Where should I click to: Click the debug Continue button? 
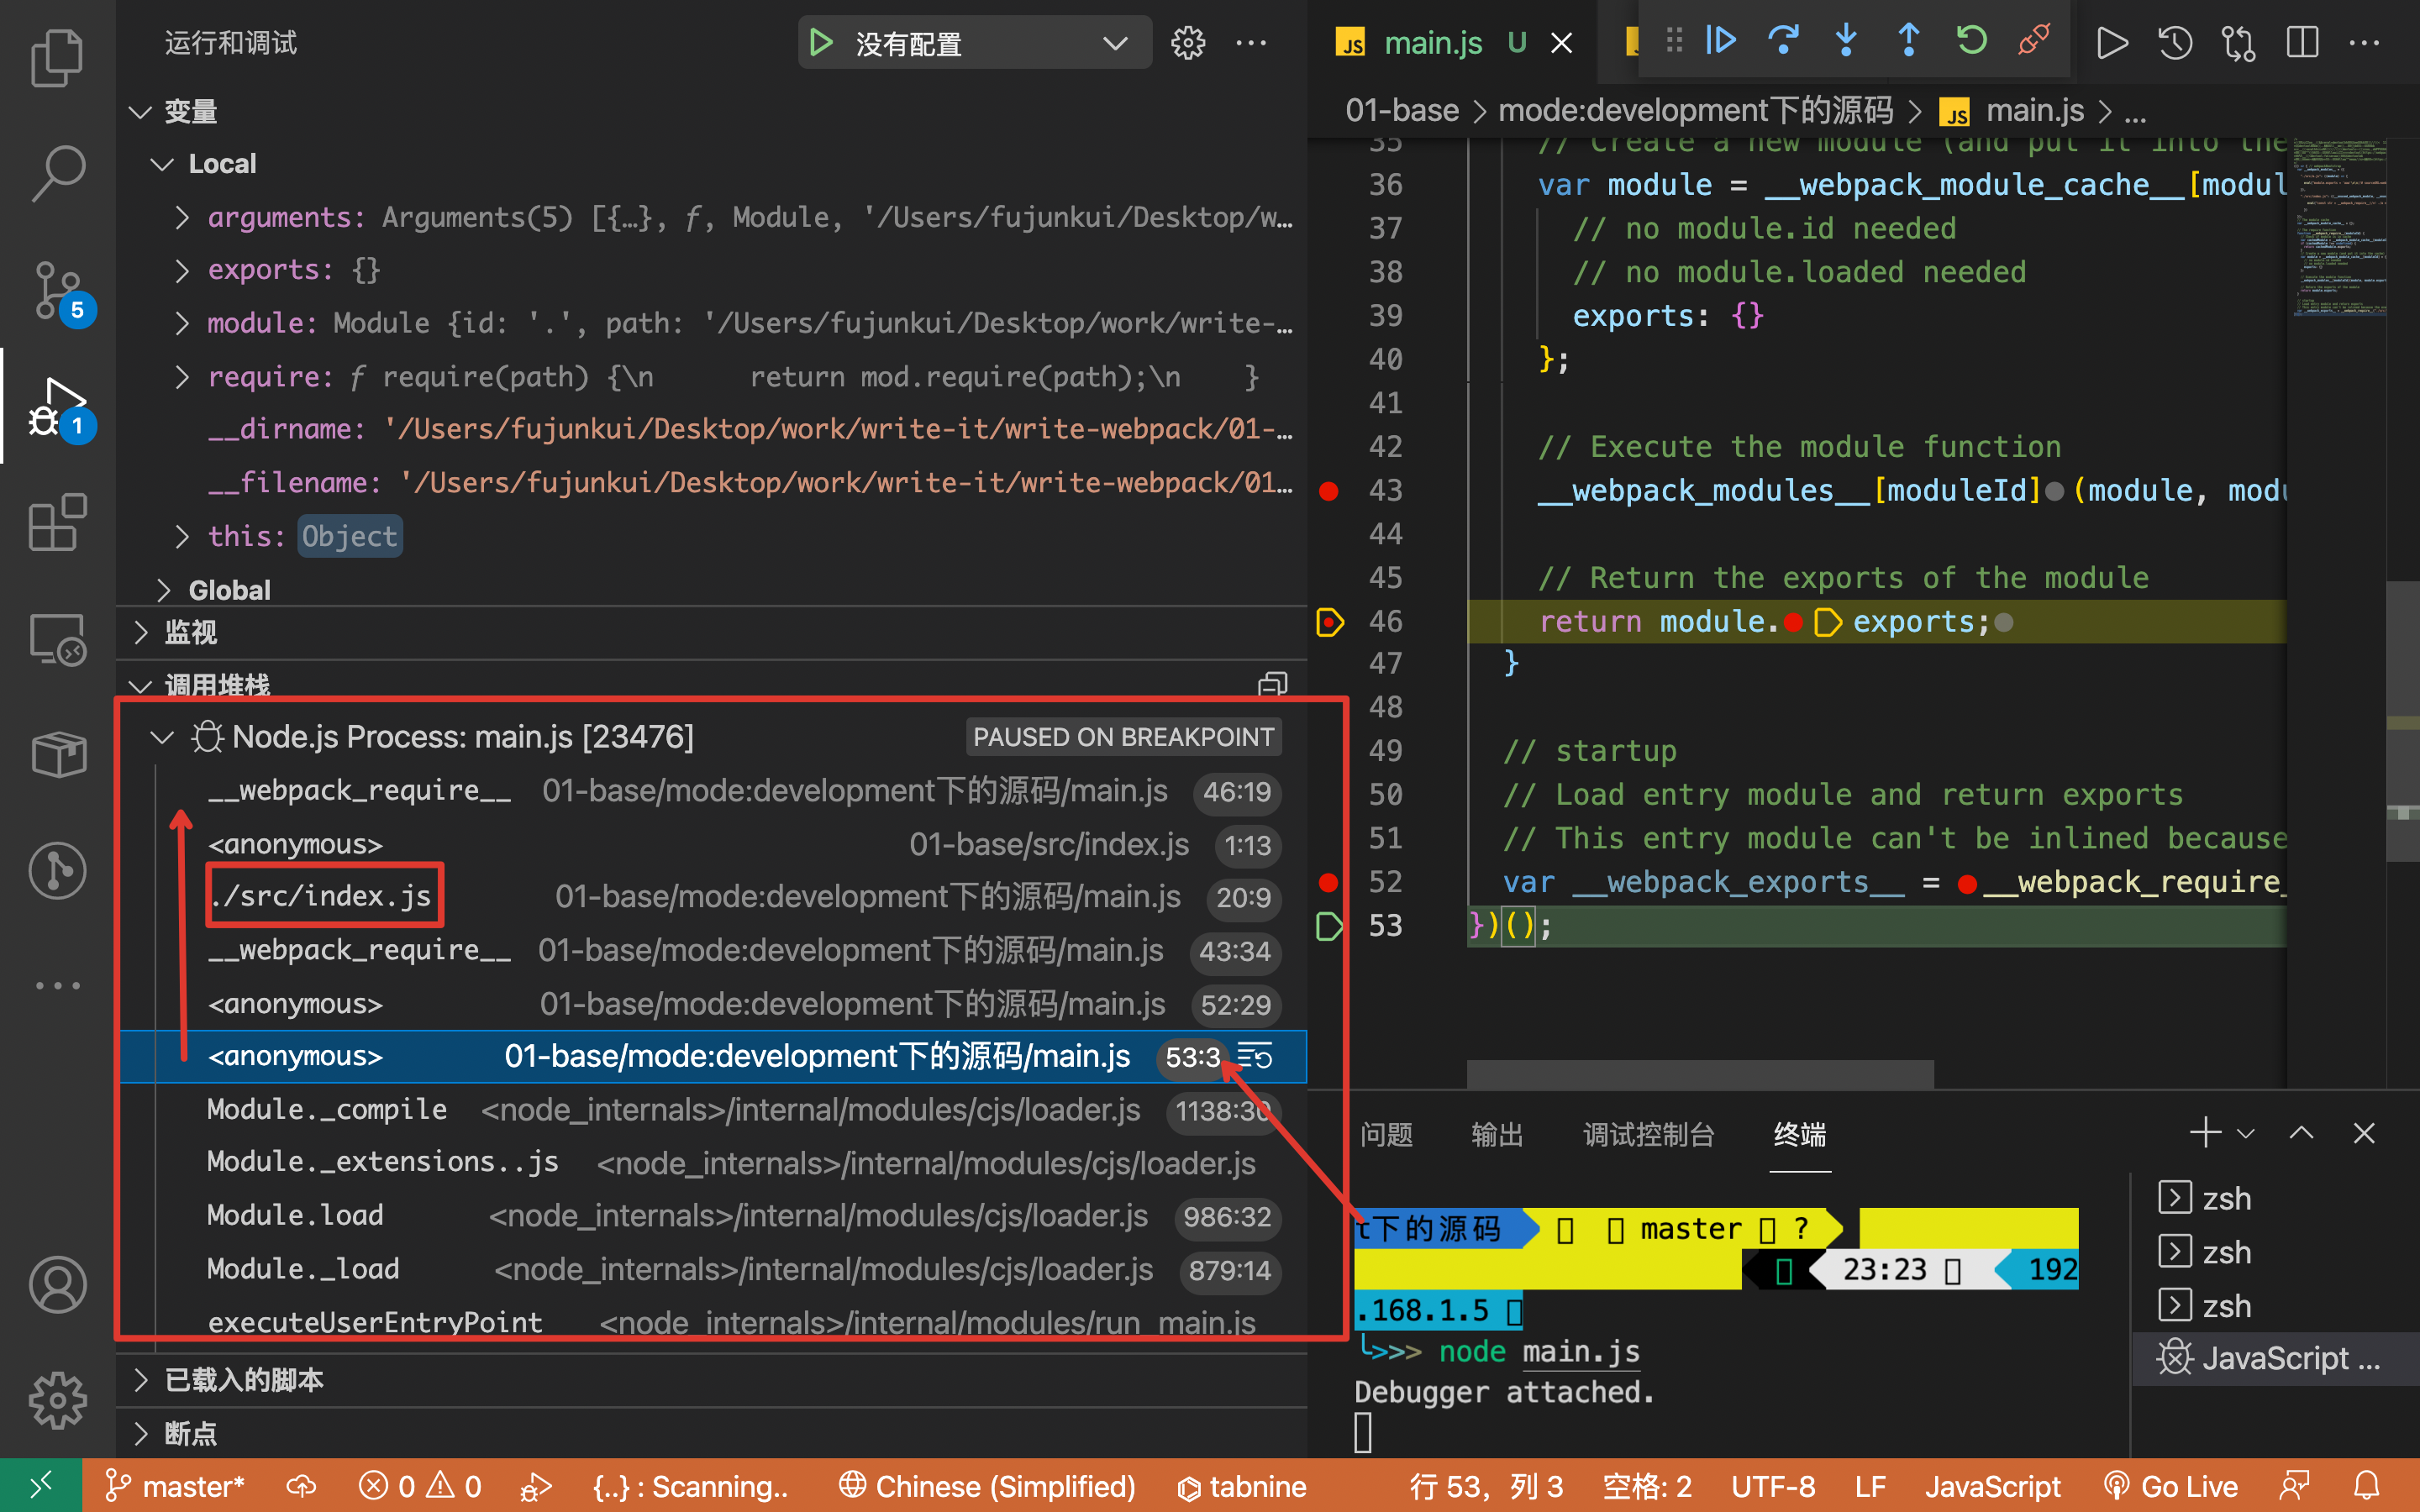coord(1721,41)
